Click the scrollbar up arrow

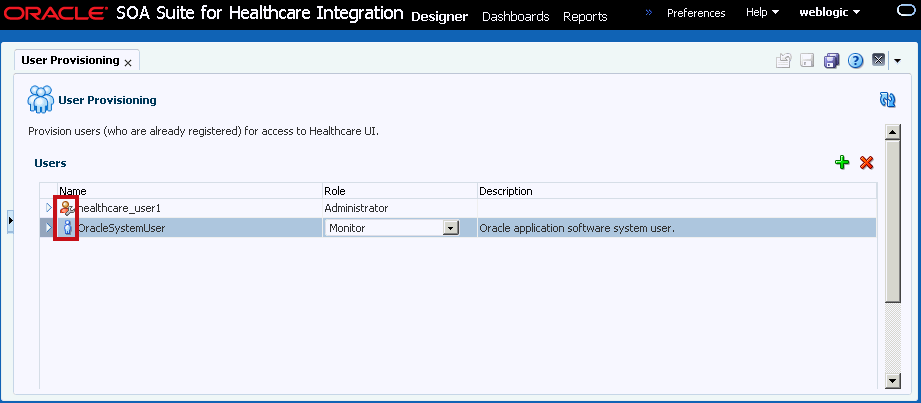892,132
